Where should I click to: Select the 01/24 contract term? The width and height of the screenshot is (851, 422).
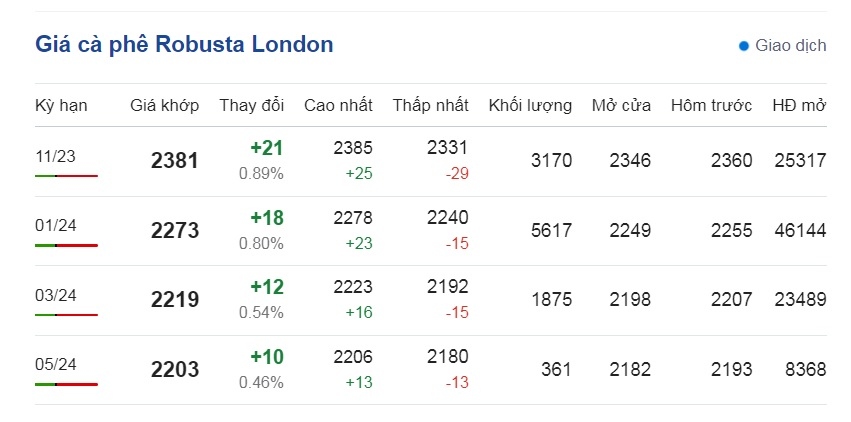[55, 226]
